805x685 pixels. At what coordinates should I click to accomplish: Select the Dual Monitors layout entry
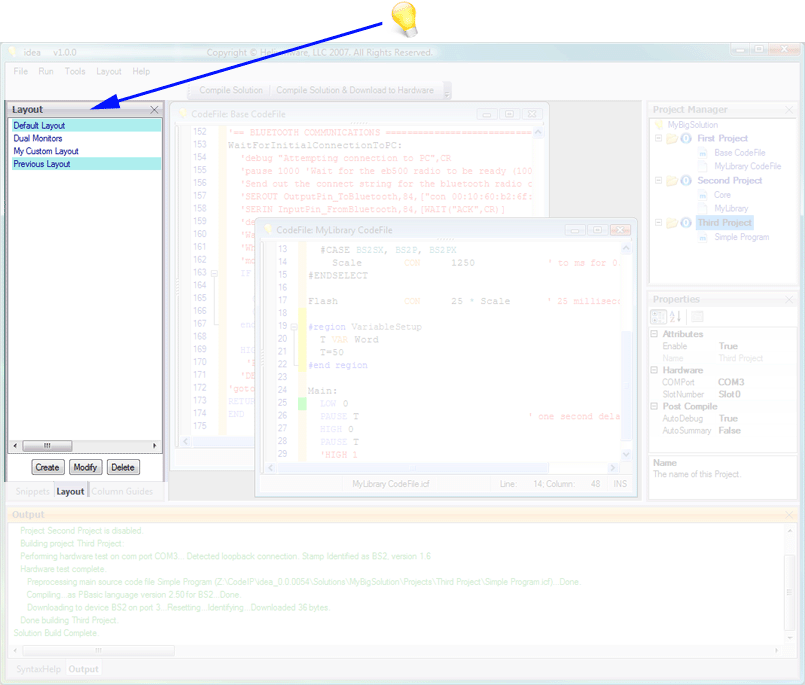(x=40, y=140)
